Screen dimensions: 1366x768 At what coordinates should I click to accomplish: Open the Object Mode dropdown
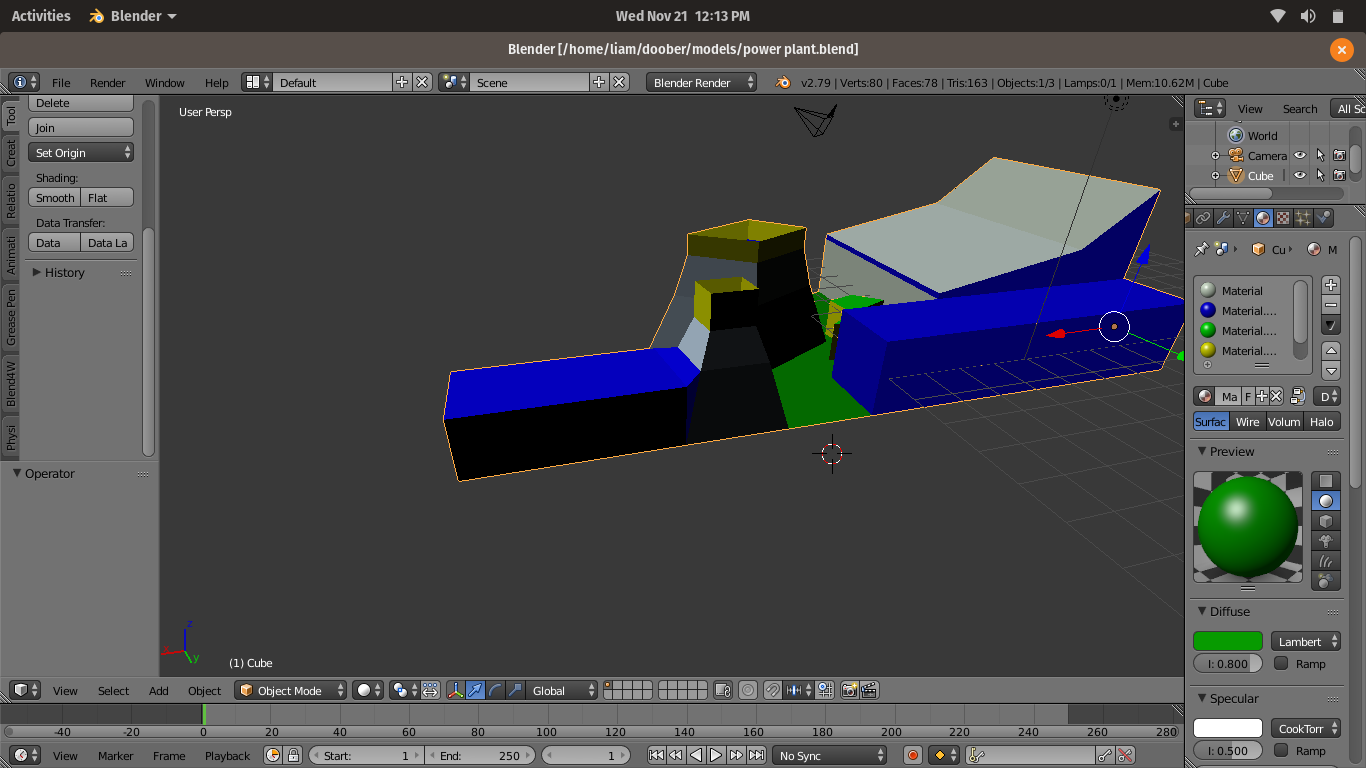pyautogui.click(x=291, y=690)
